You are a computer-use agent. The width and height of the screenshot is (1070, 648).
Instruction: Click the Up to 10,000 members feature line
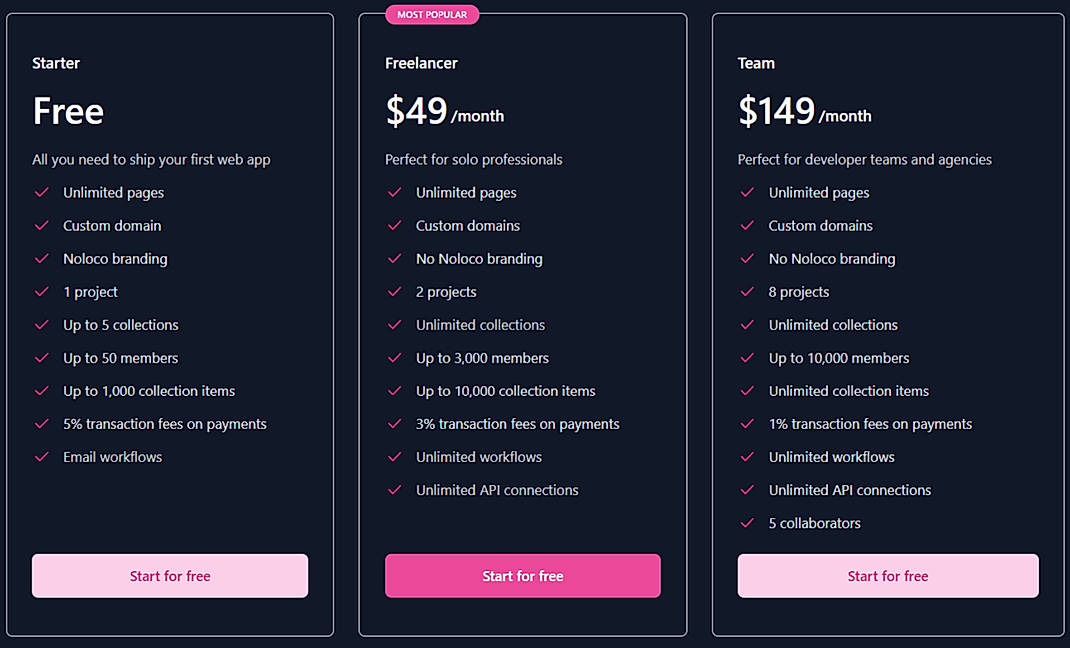point(838,358)
